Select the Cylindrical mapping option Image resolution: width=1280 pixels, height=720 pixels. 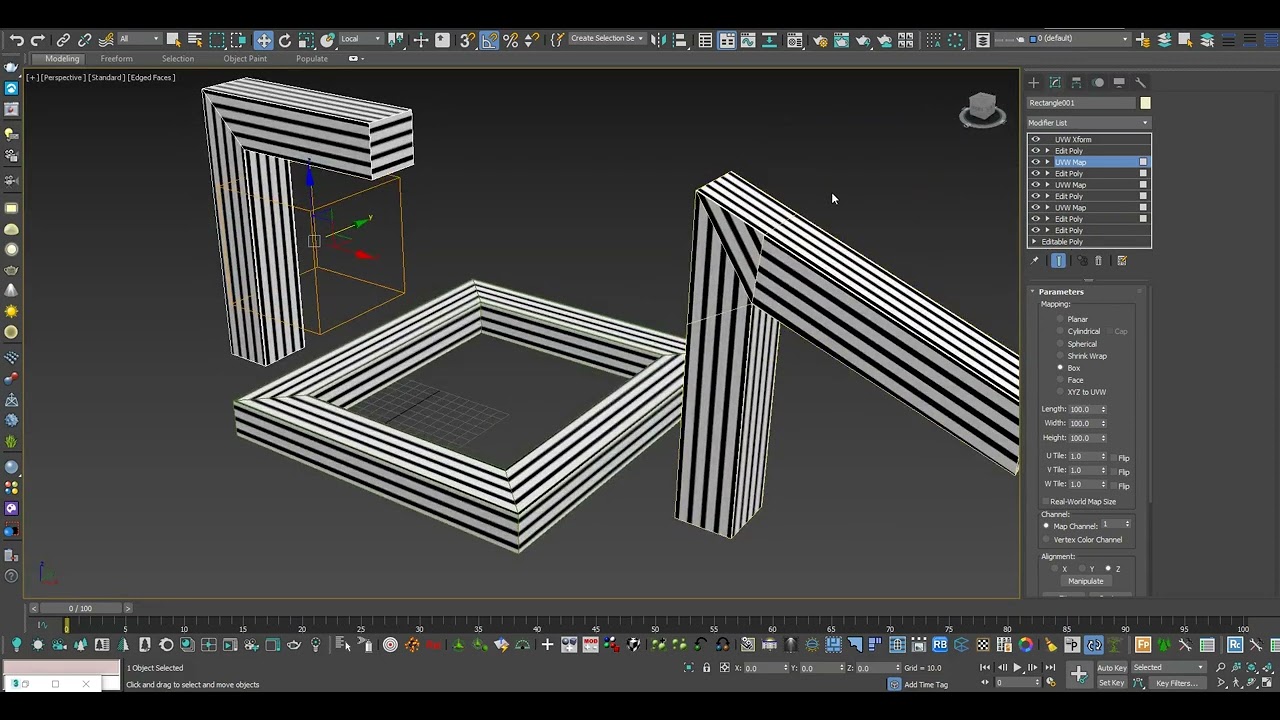[x=1060, y=331]
